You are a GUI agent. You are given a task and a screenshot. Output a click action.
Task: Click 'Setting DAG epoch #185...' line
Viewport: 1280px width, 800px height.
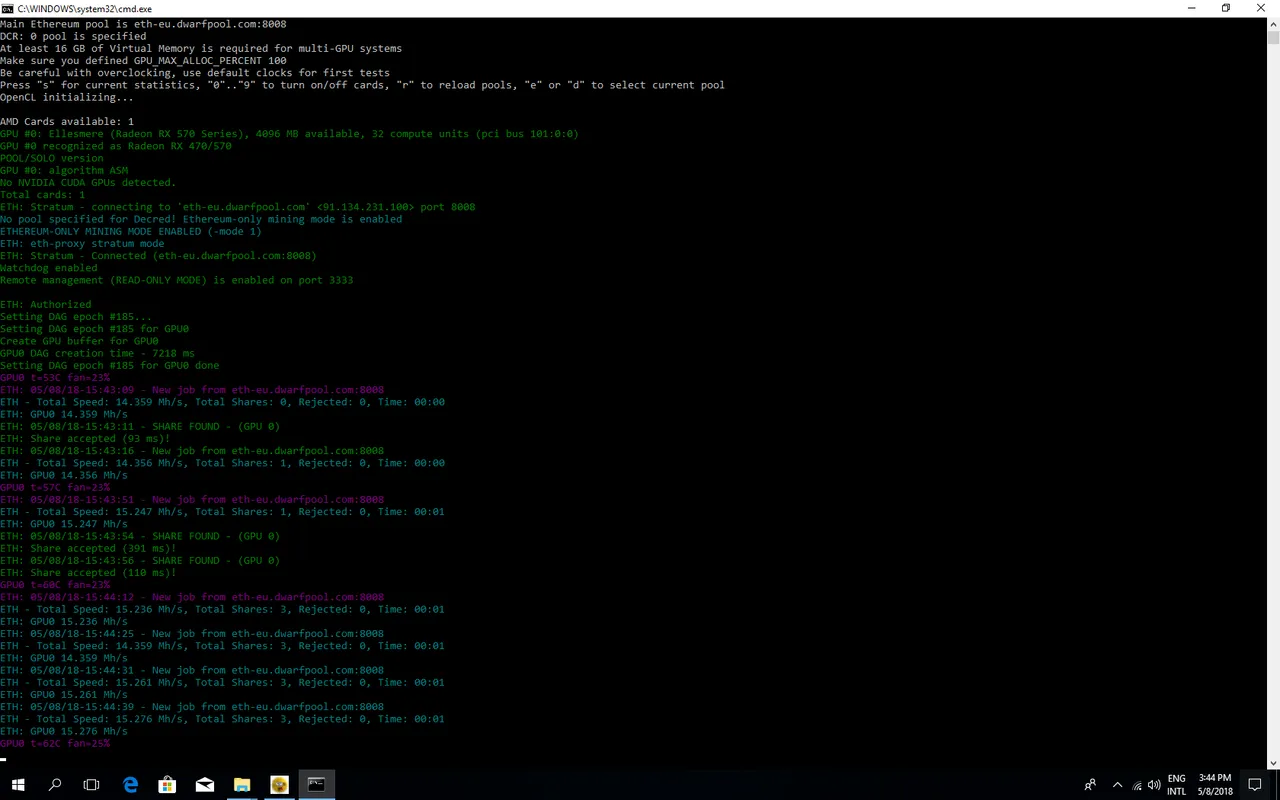[76, 317]
